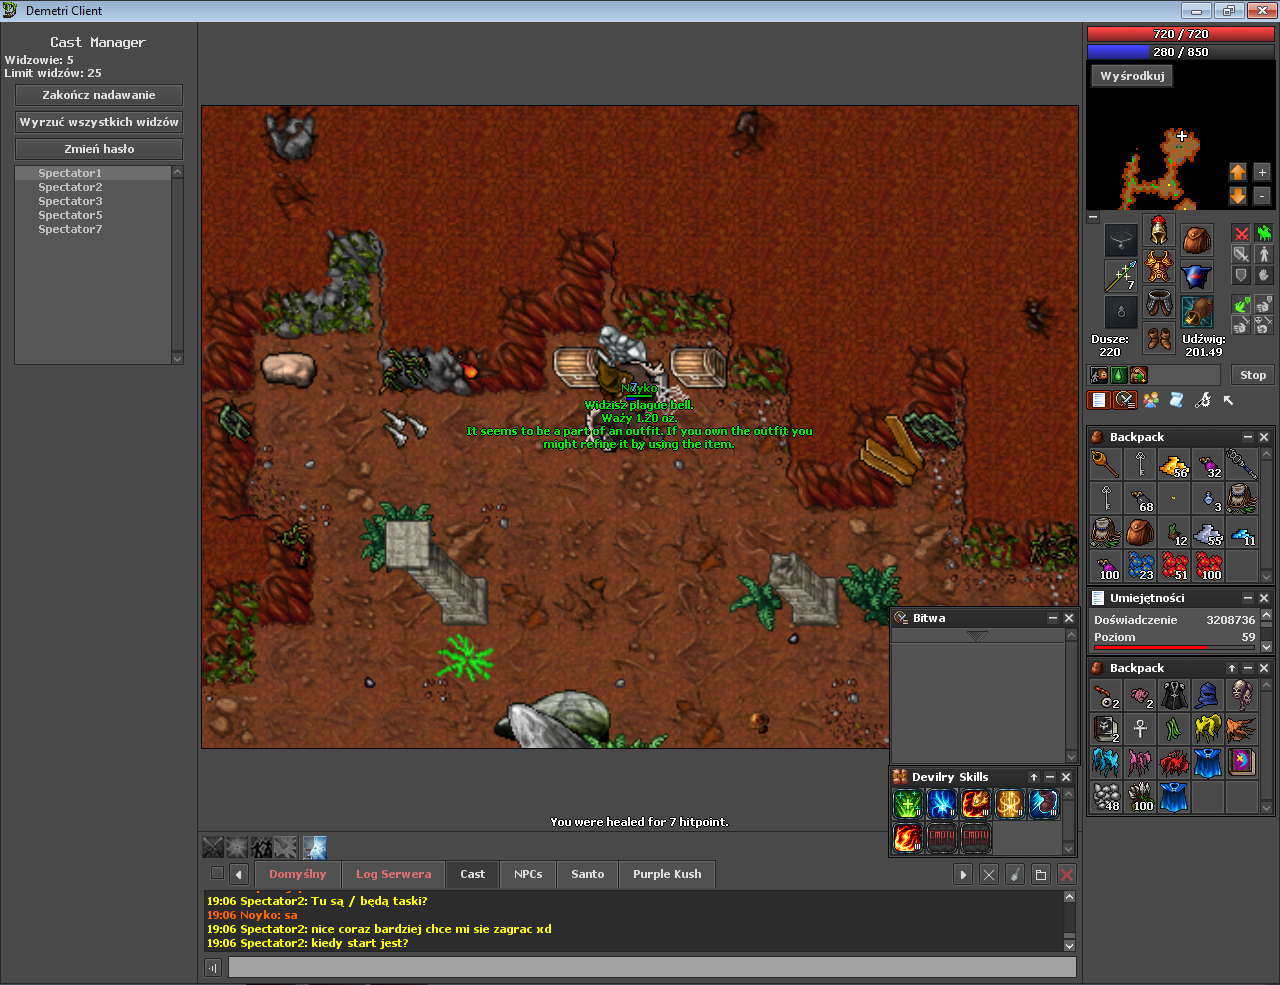Open the options wrench icon

pyautogui.click(x=1202, y=400)
